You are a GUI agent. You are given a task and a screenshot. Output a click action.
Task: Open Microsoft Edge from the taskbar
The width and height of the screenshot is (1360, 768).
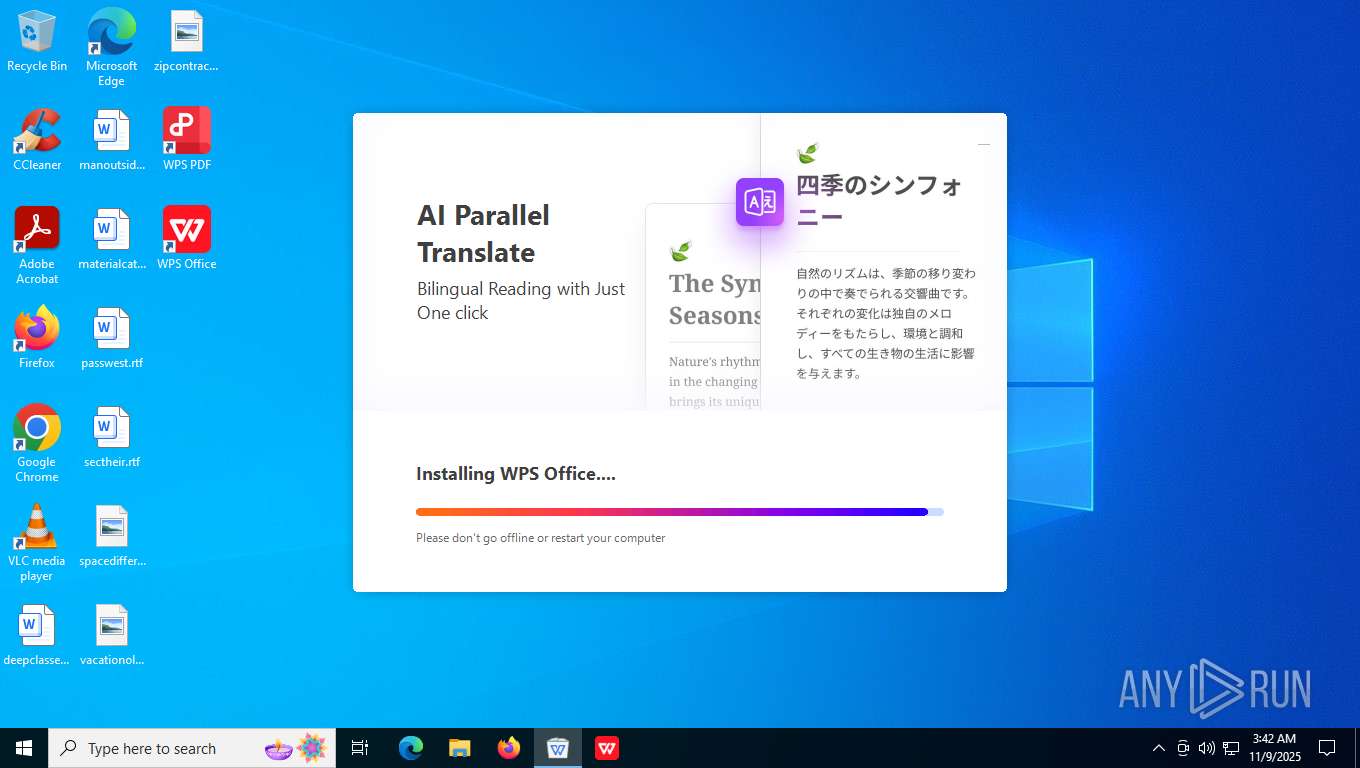[411, 748]
